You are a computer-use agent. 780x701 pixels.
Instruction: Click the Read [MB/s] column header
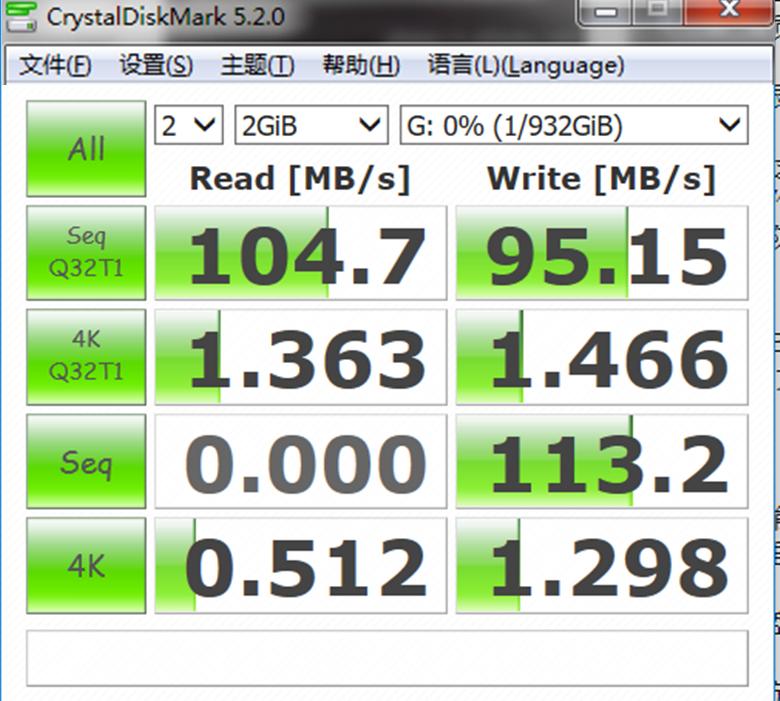coord(300,179)
